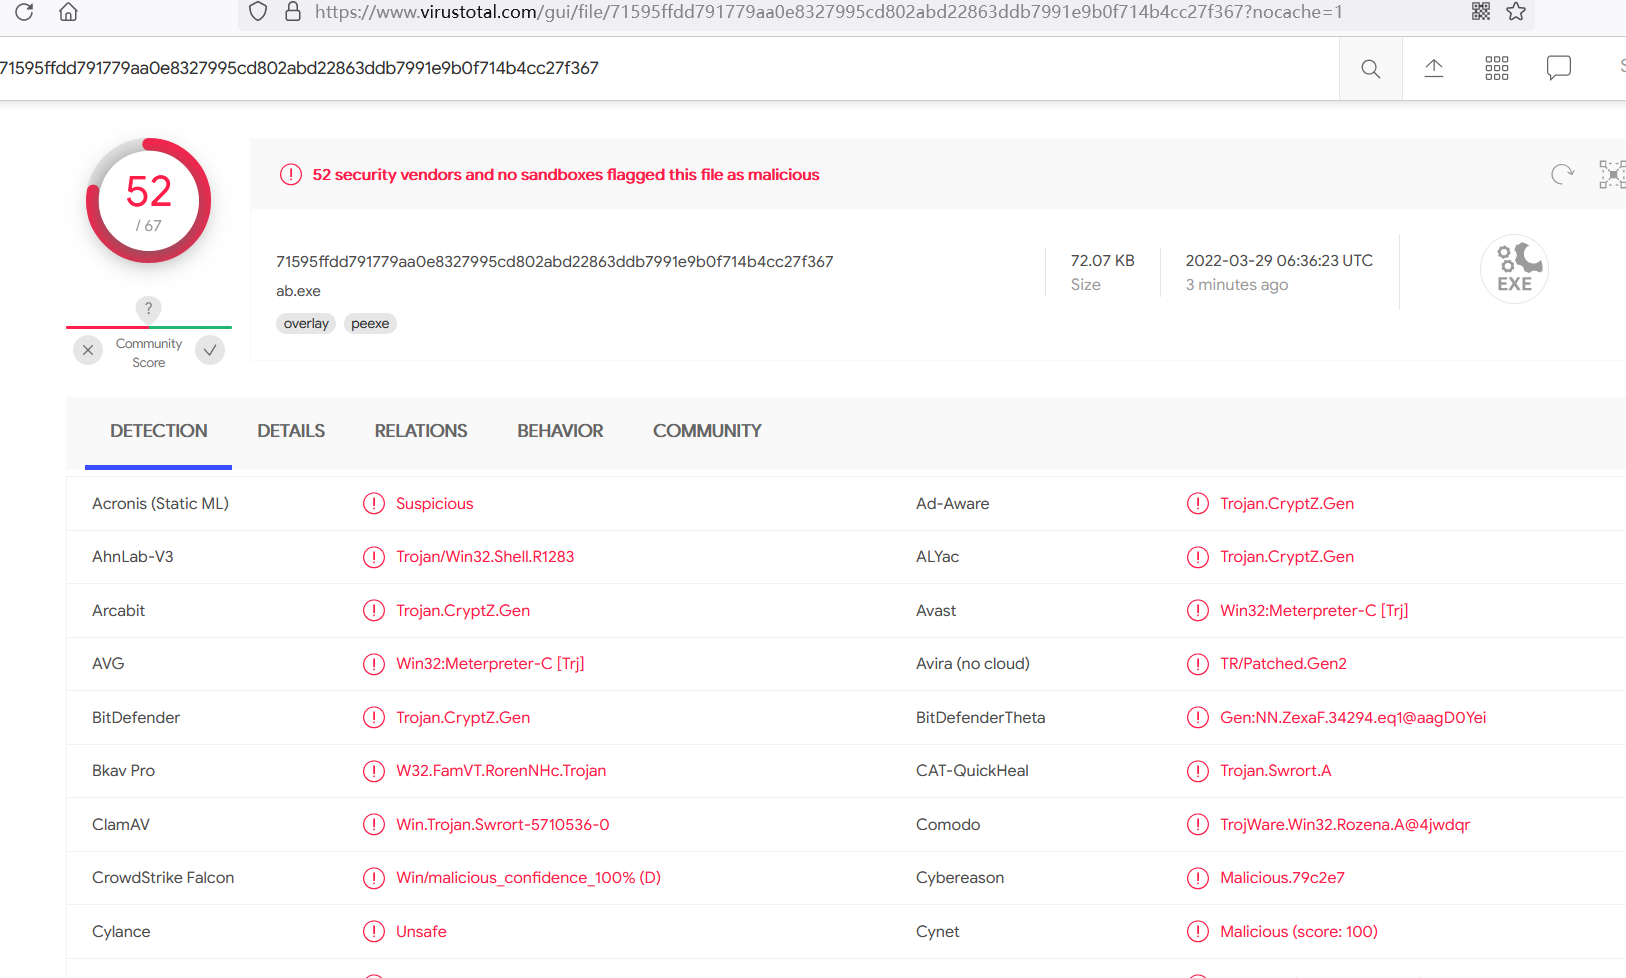This screenshot has width=1626, height=978.
Task: Click the browser reload icon
Action: tap(24, 12)
